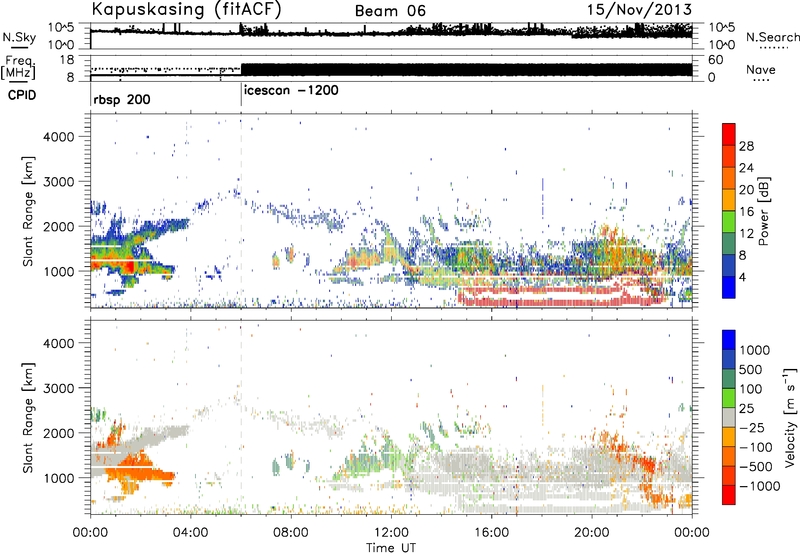Click the '4' tick on power colorbar

pos(742,277)
